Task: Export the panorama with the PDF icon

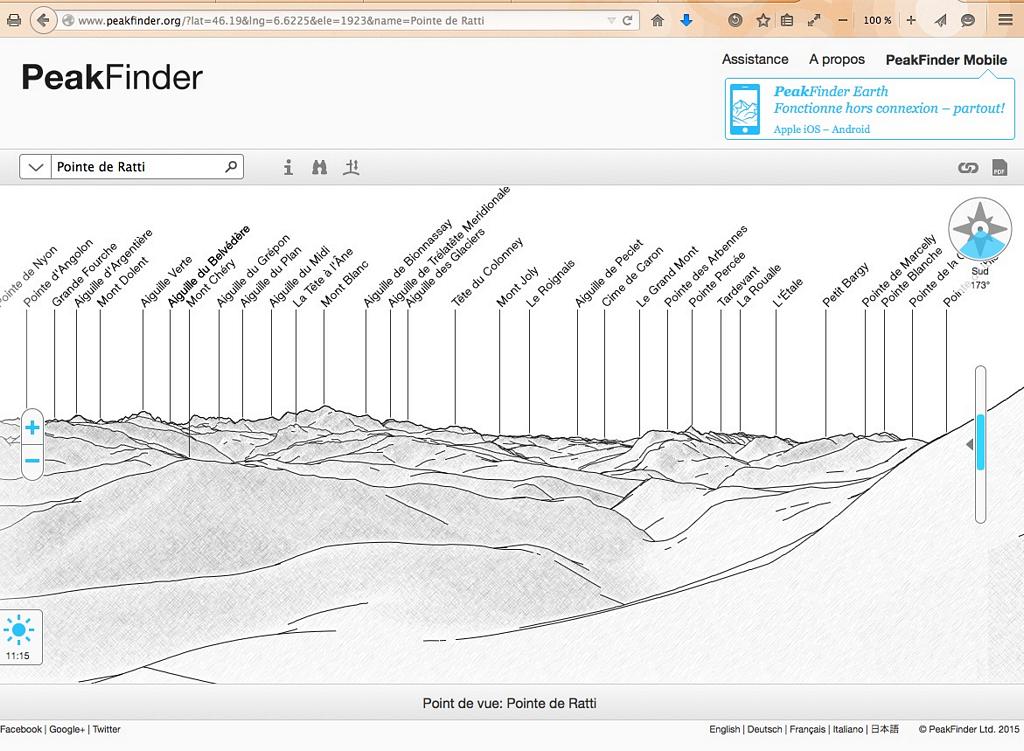Action: point(999,167)
